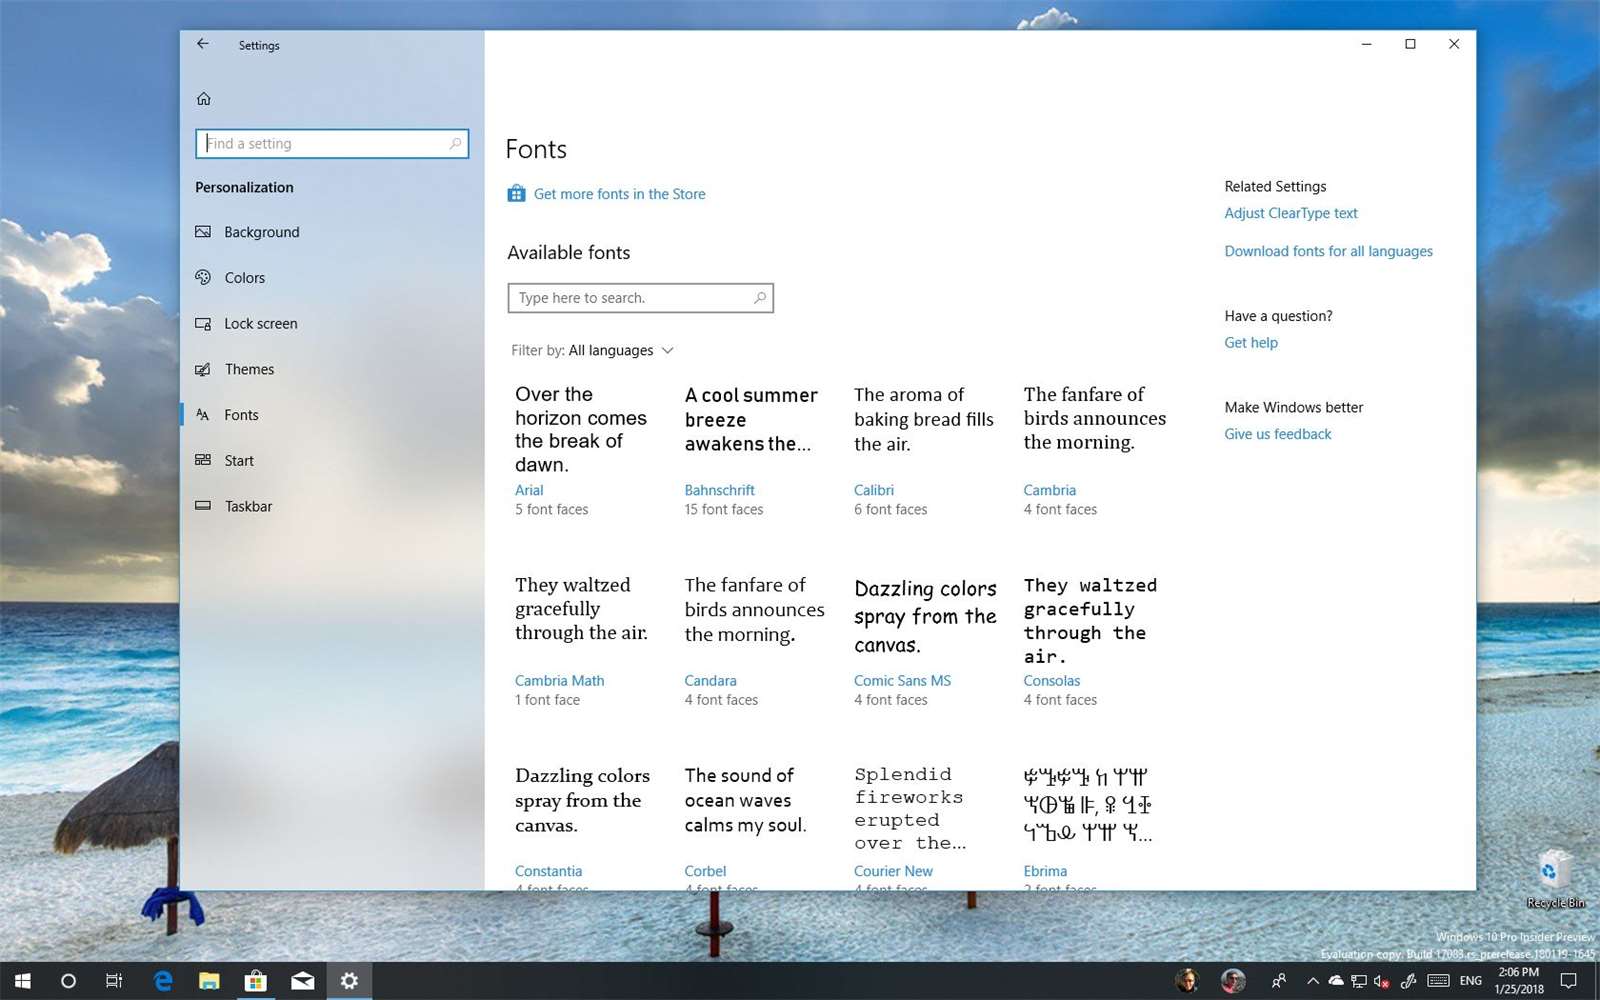Click the Colors palette icon in sidebar
The image size is (1600, 1000).
(x=203, y=277)
